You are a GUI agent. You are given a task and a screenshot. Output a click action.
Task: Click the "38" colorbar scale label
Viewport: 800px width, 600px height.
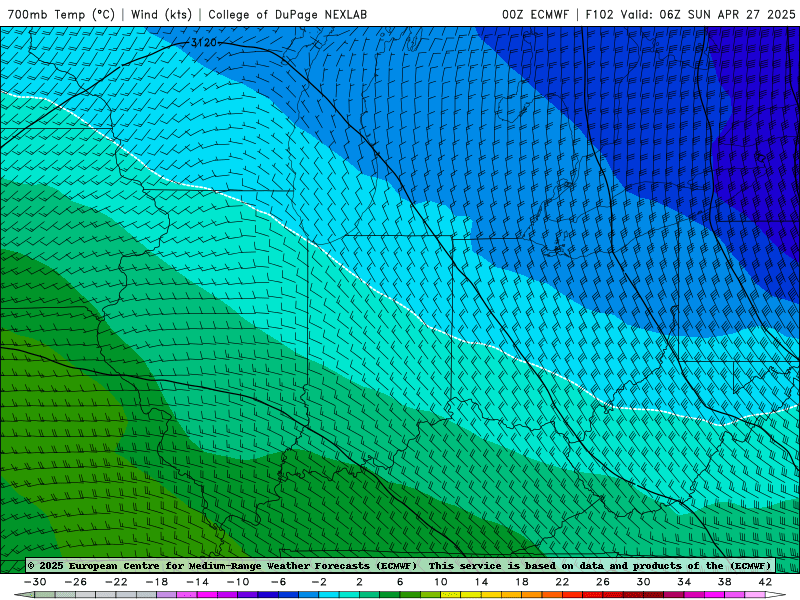coord(724,582)
